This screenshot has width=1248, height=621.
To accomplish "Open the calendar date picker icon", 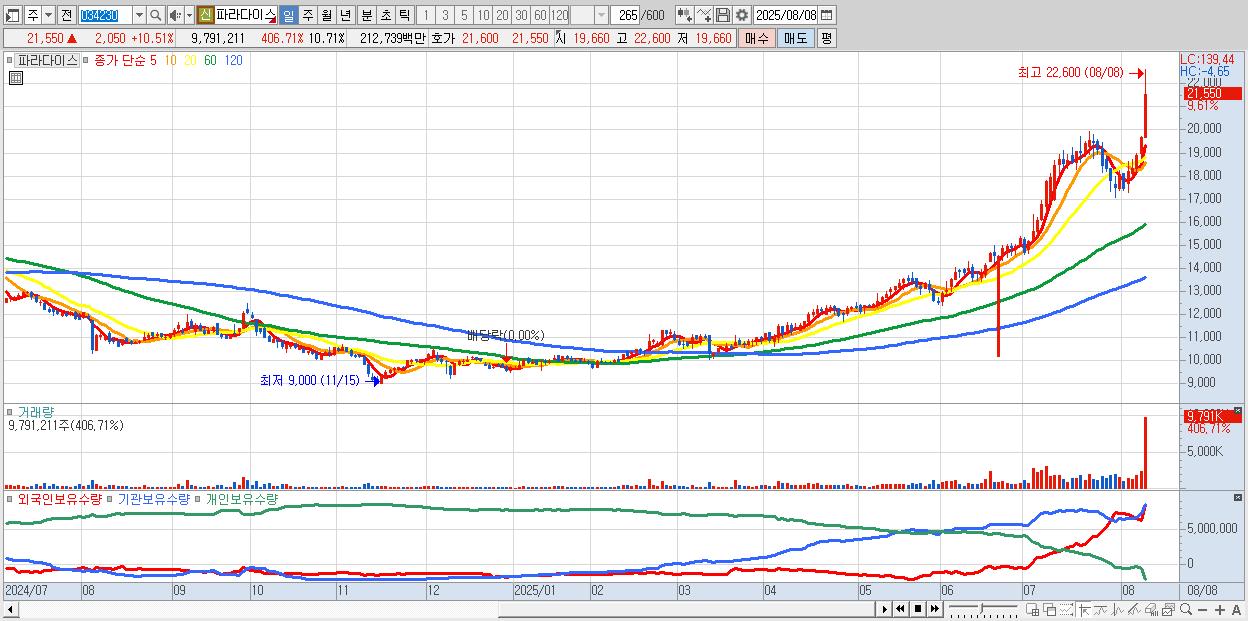I will pyautogui.click(x=828, y=15).
